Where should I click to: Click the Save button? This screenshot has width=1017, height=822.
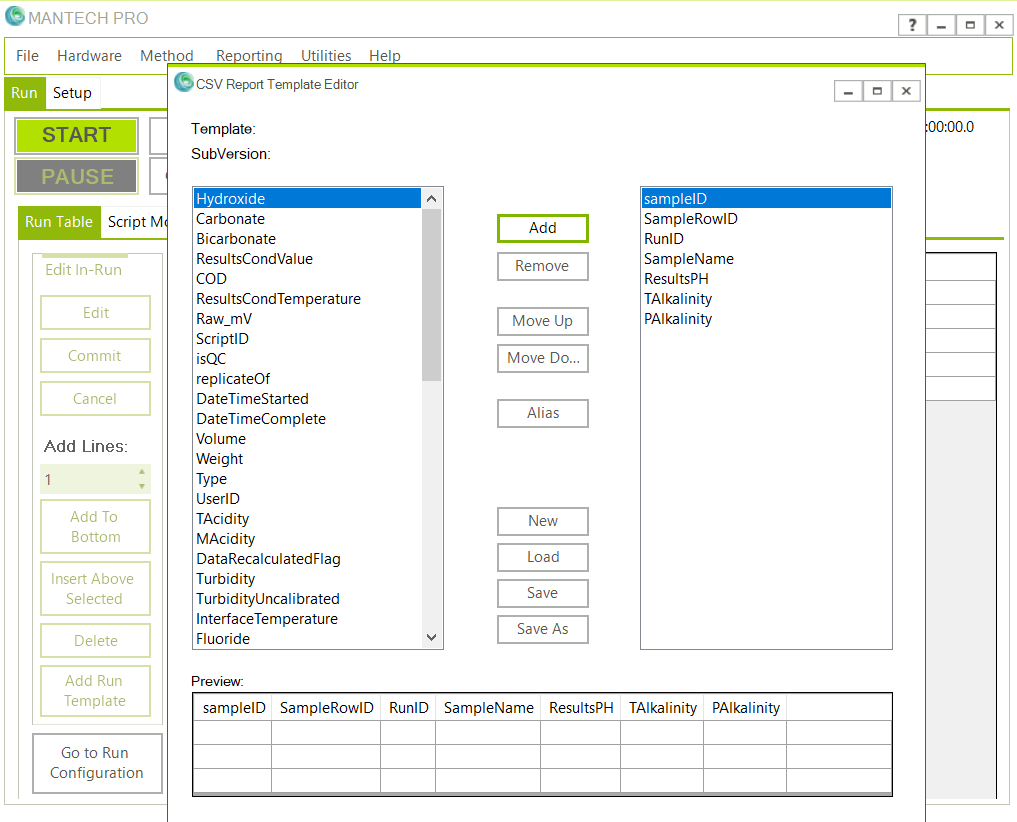[x=543, y=593]
